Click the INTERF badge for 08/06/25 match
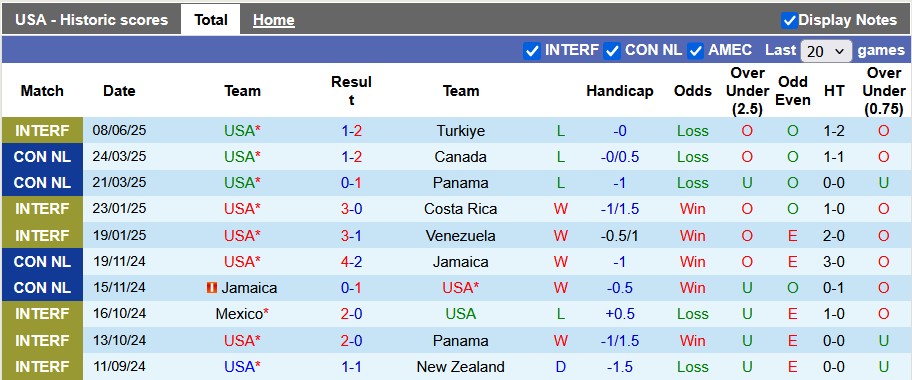This screenshot has height=380, width=912. [42, 131]
